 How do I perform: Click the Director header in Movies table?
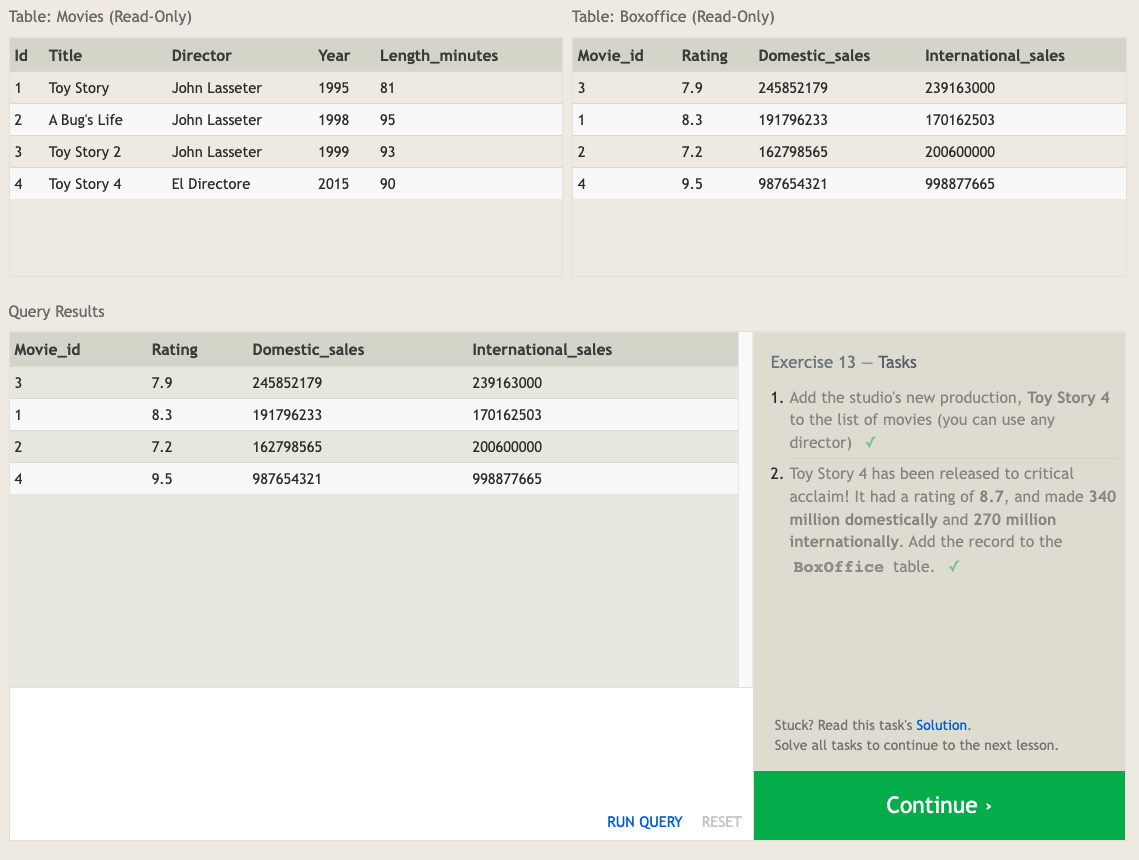click(x=201, y=55)
